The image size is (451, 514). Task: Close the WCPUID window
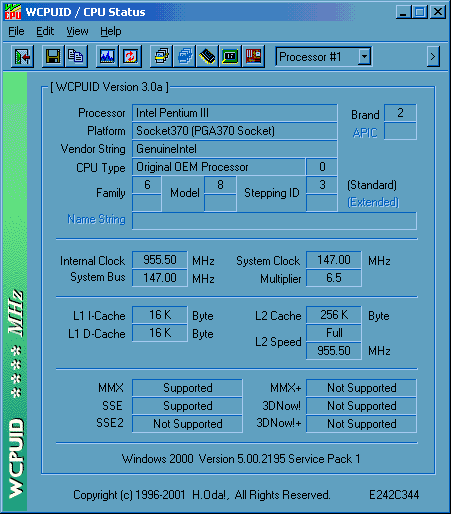click(x=438, y=12)
